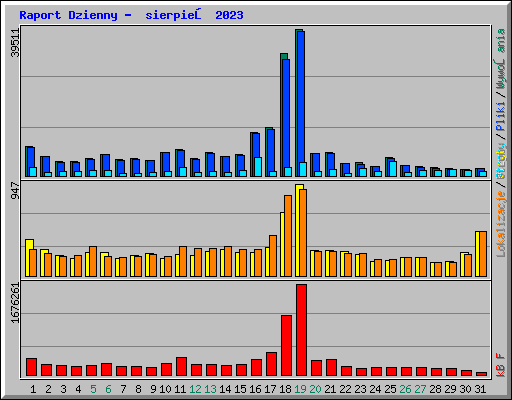Click the red kB bar for day 11

(x=181, y=367)
